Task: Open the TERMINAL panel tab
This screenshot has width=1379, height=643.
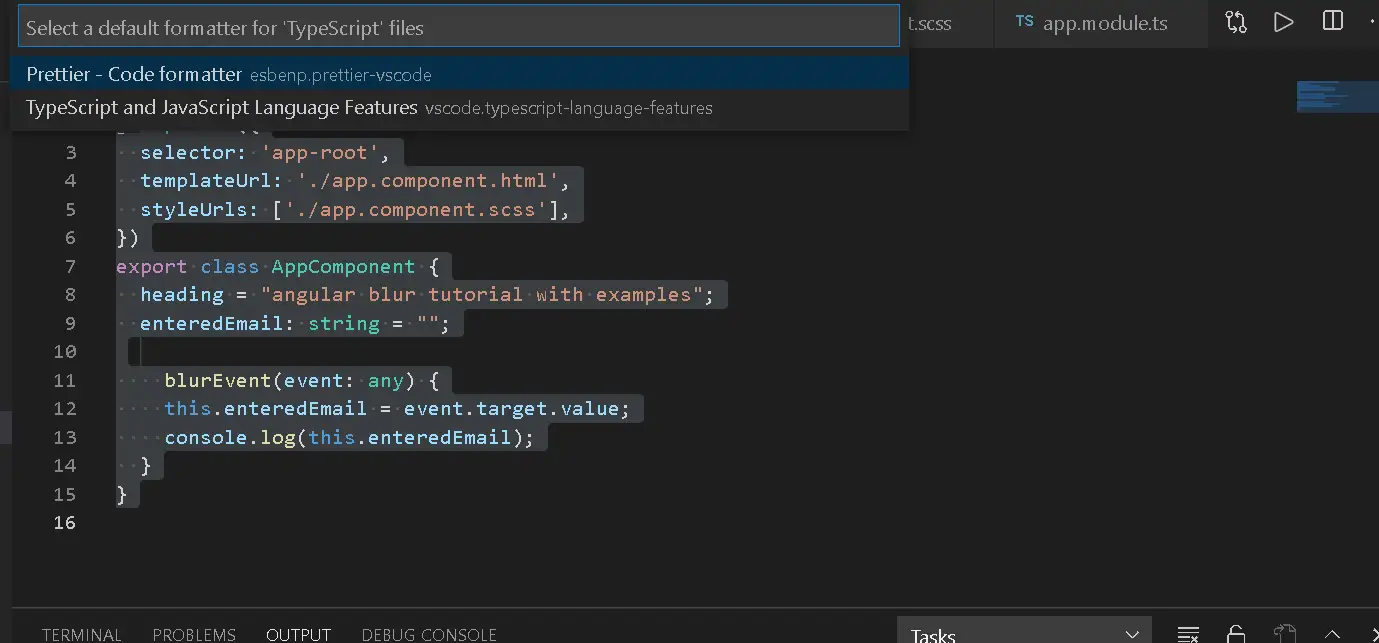Action: click(x=82, y=635)
